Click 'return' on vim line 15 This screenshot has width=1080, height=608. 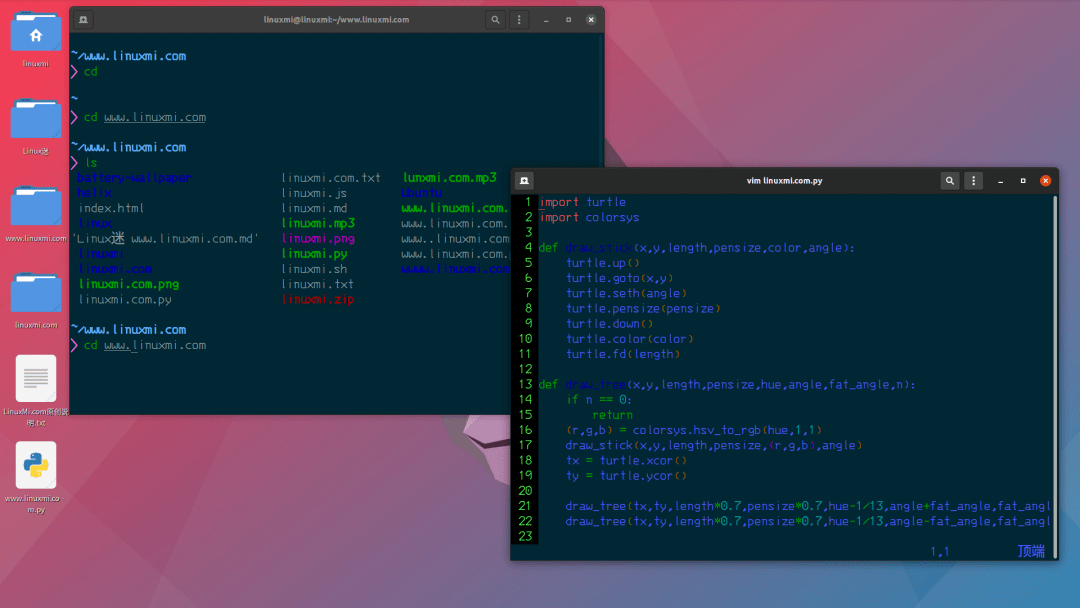612,415
